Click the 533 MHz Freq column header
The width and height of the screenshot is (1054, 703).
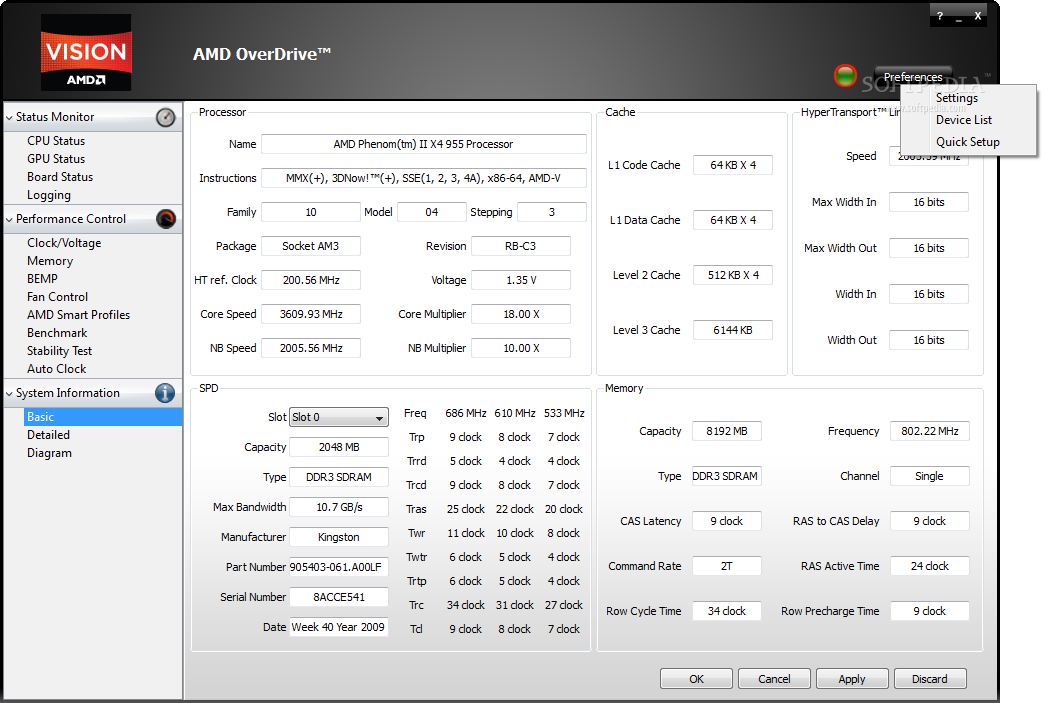click(x=564, y=413)
